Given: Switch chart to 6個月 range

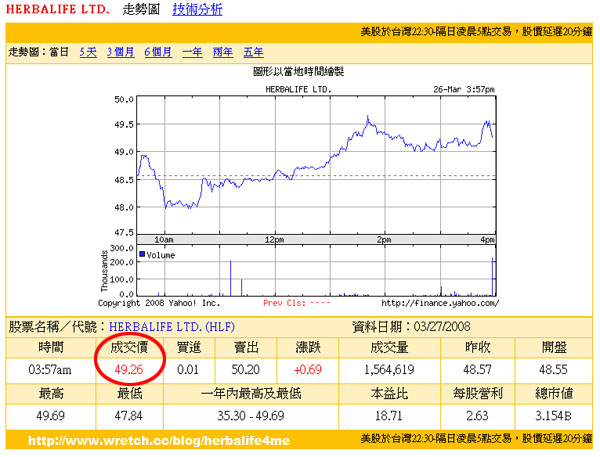Looking at the screenshot, I should (158, 52).
